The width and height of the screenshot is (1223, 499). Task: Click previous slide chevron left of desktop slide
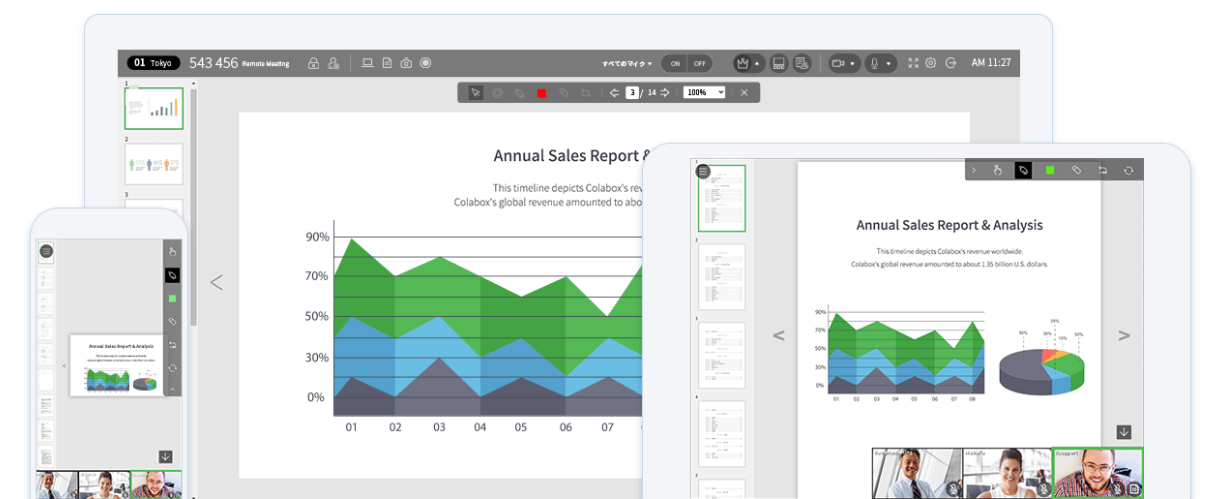(216, 282)
